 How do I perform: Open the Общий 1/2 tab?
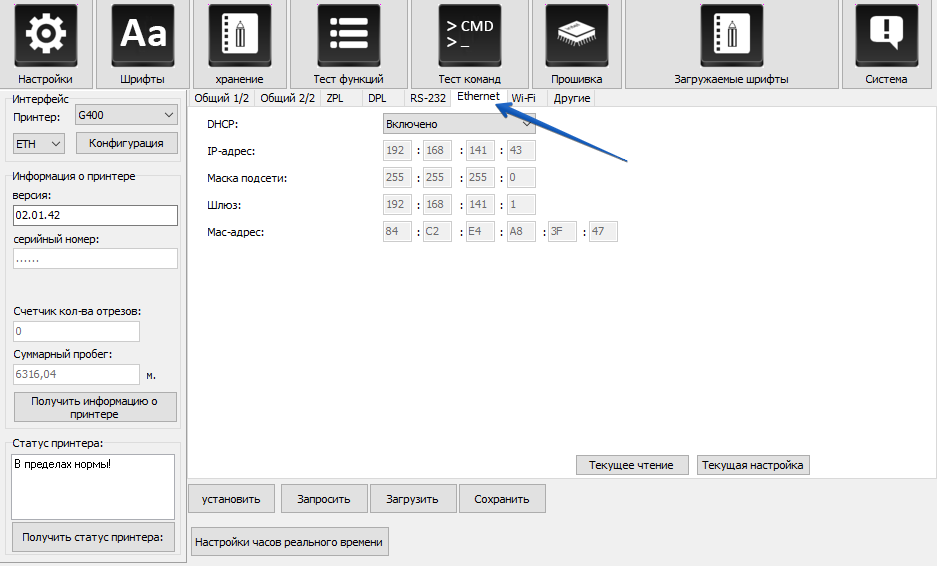[221, 98]
